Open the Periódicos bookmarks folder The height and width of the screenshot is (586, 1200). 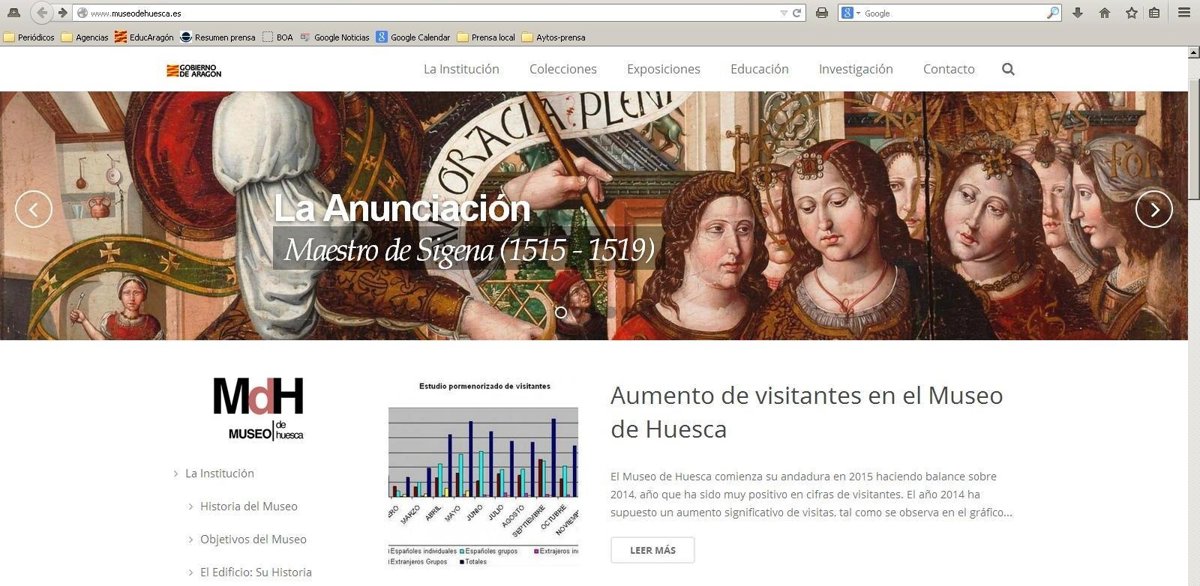pos(29,38)
